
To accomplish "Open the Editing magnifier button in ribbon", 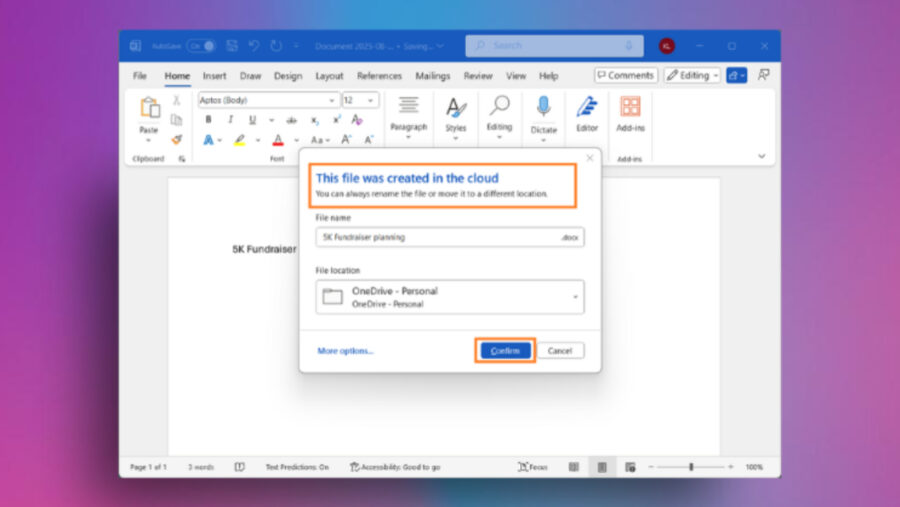I will pyautogui.click(x=499, y=118).
